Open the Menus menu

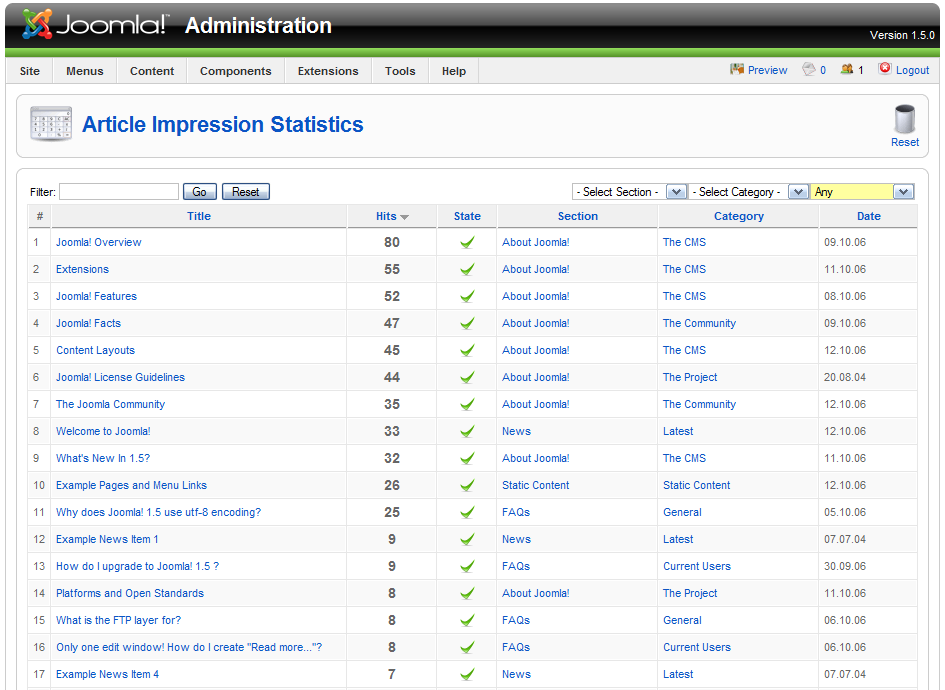click(x=85, y=71)
